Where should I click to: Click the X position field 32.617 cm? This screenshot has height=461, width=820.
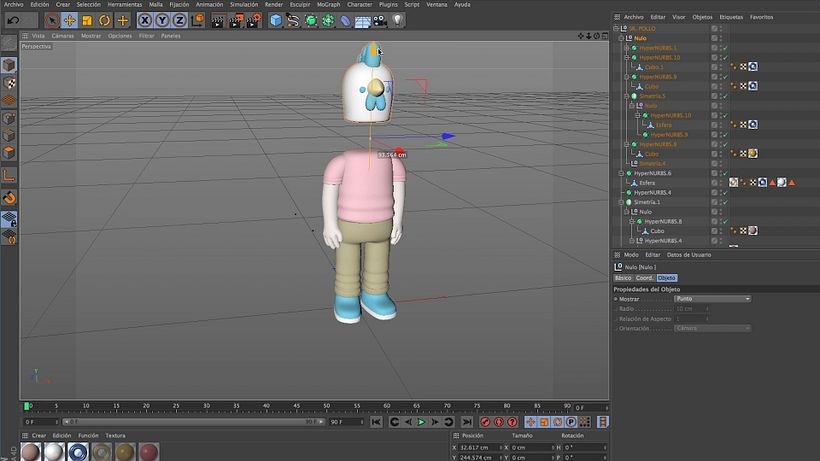[480, 448]
